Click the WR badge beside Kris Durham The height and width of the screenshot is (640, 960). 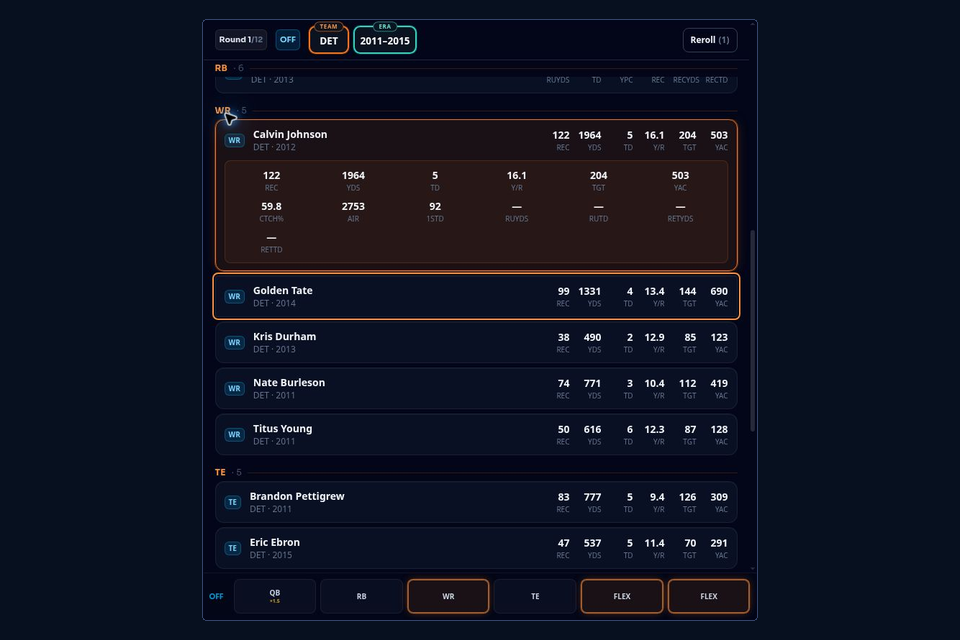pos(234,342)
